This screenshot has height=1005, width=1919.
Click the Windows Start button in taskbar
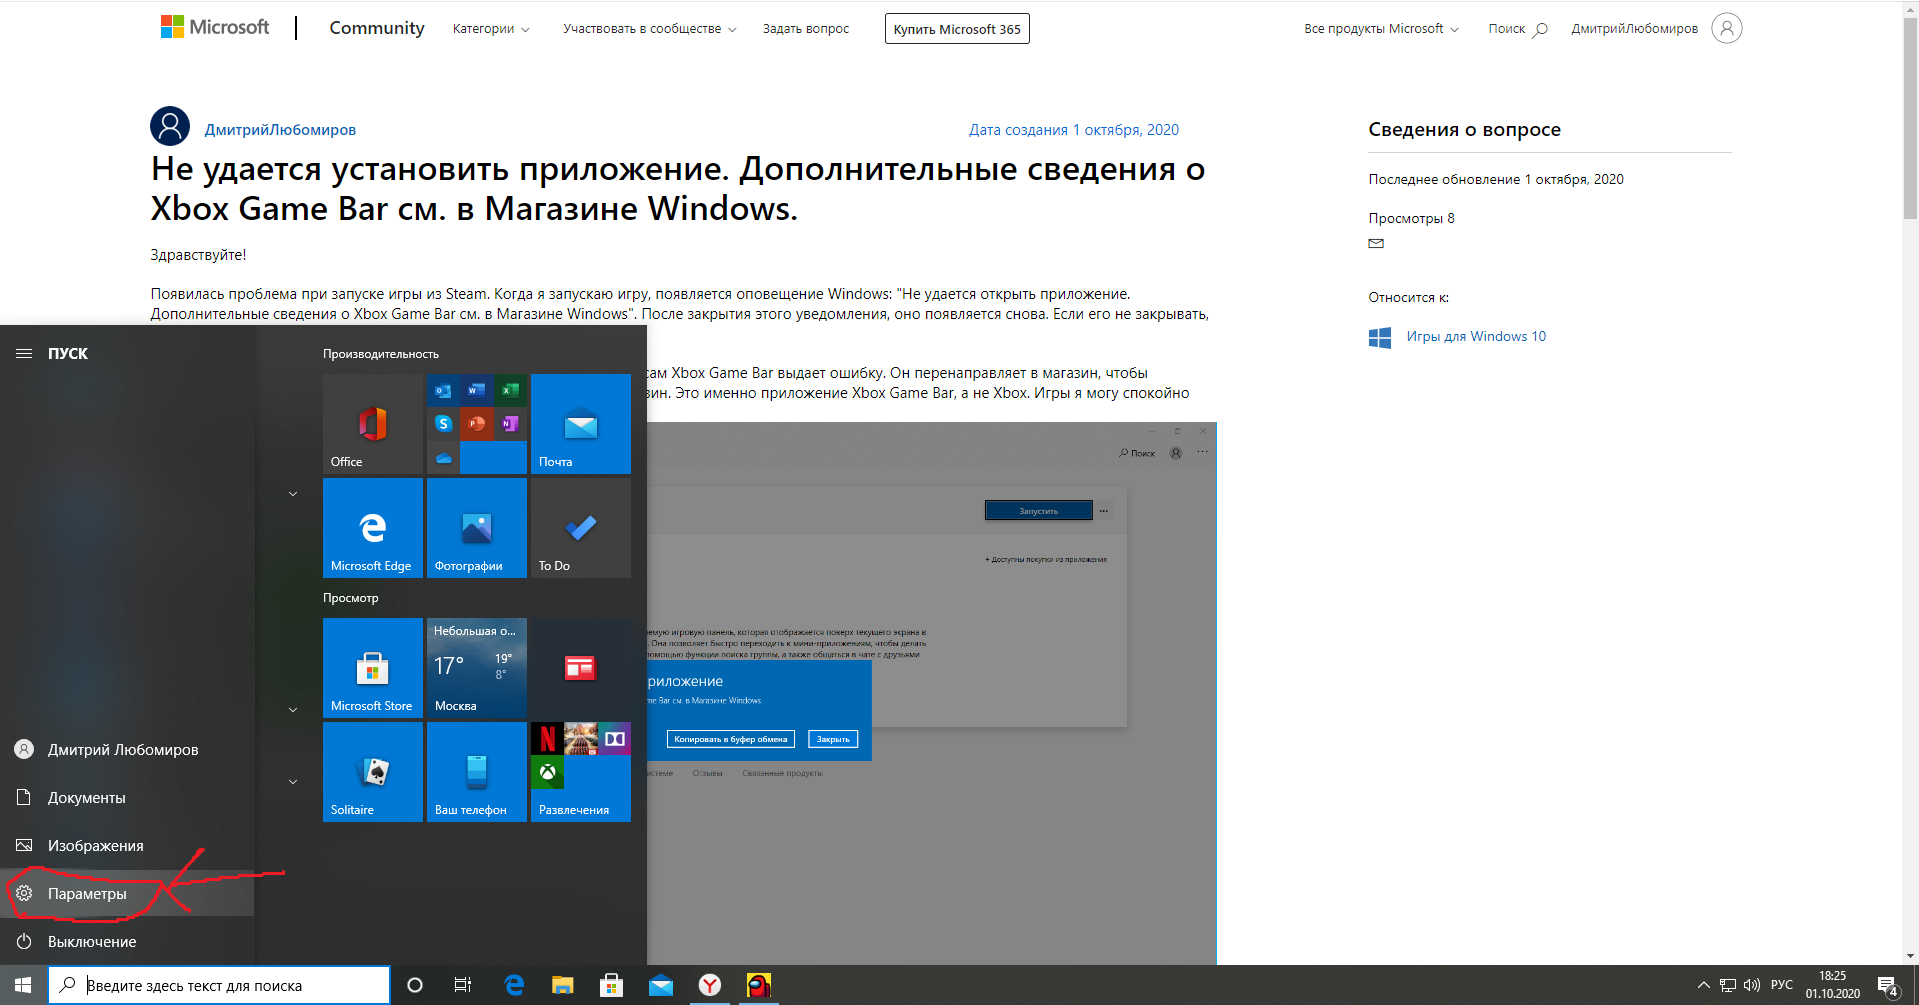pyautogui.click(x=23, y=985)
